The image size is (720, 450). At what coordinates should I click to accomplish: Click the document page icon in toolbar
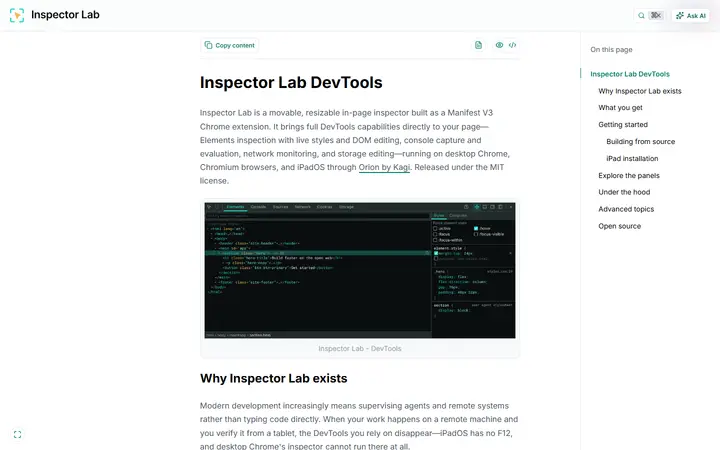[478, 45]
